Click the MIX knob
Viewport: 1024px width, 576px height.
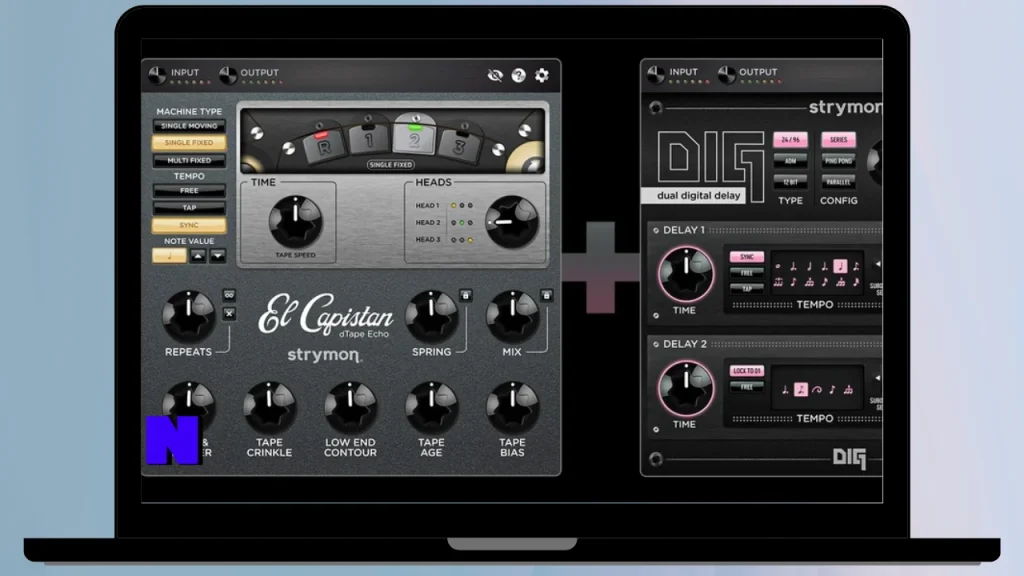coord(512,317)
